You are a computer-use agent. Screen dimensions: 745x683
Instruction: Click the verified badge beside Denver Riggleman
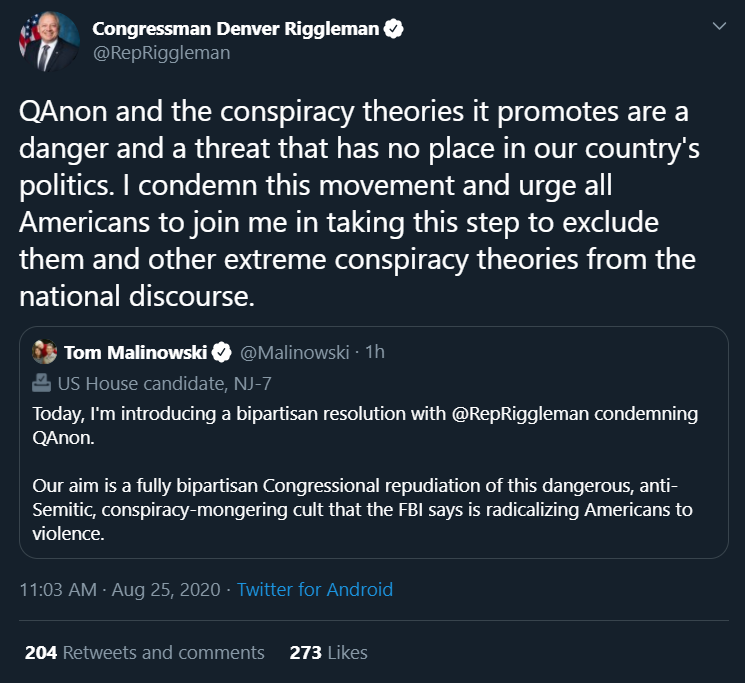(394, 29)
